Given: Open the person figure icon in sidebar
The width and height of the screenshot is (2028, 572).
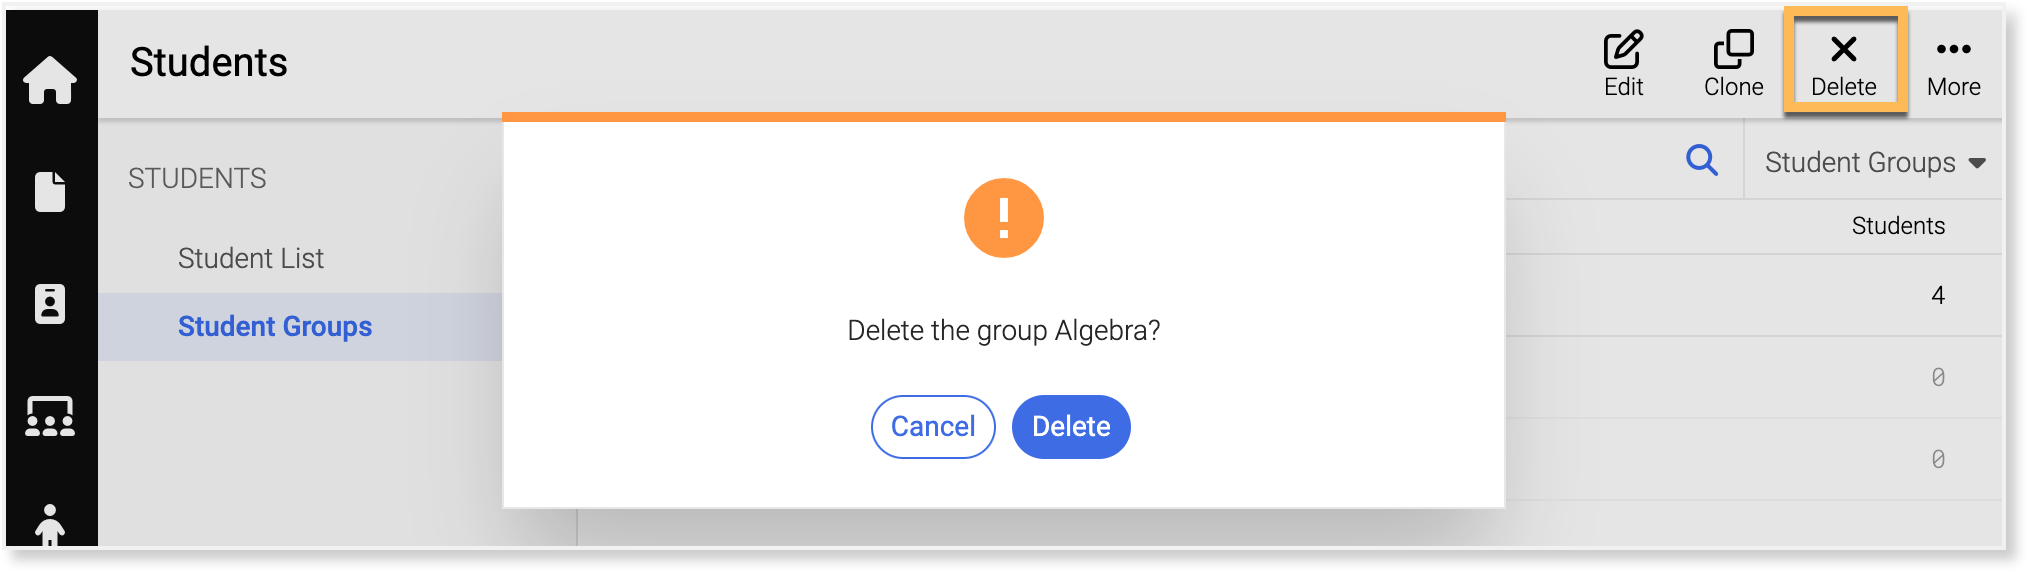Looking at the screenshot, I should (x=50, y=525).
